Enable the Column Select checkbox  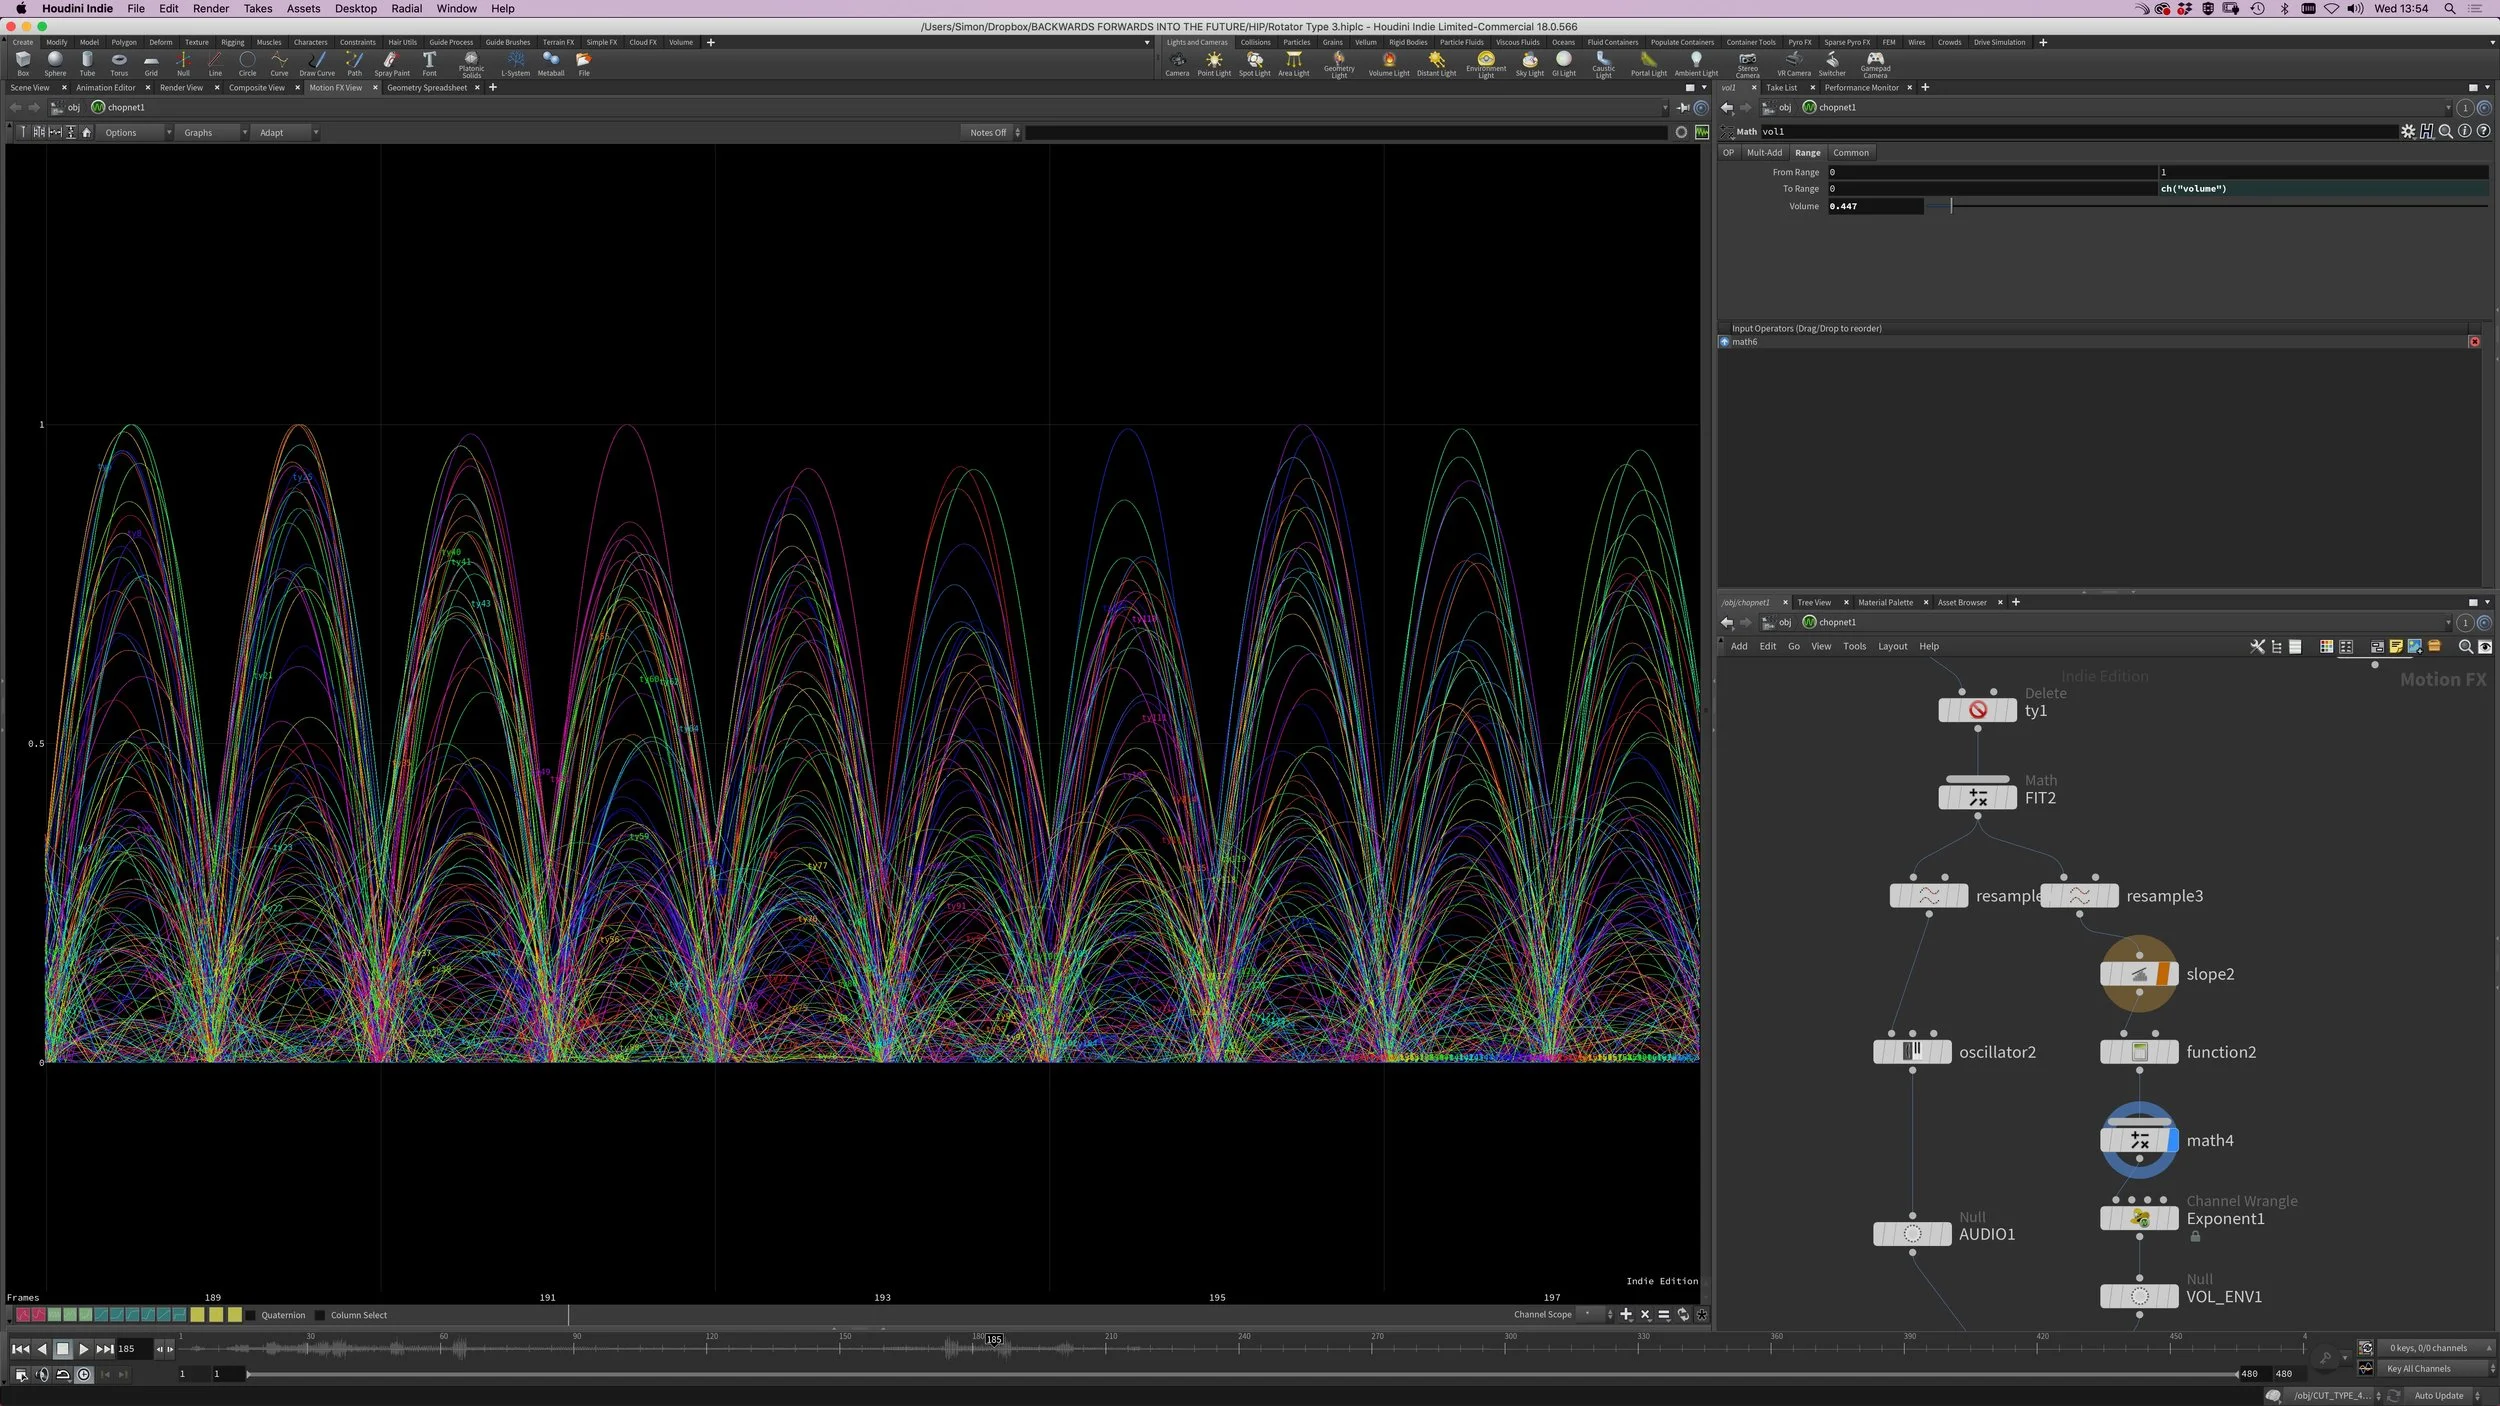(x=320, y=1315)
